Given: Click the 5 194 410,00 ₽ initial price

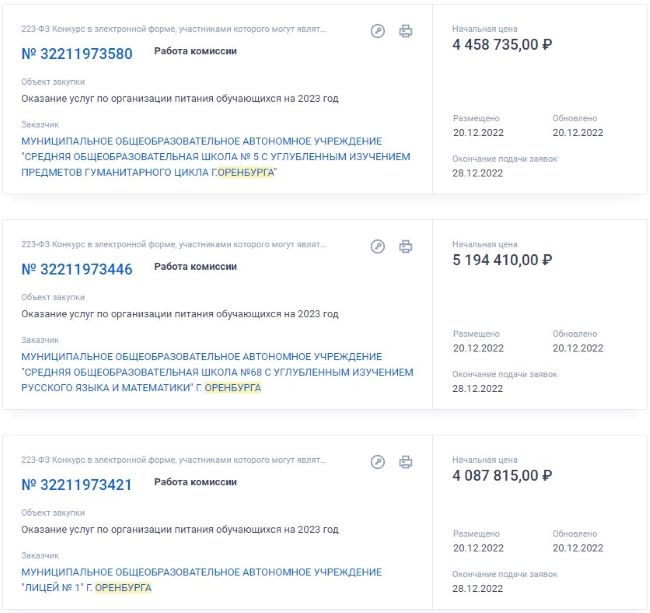Looking at the screenshot, I should point(502,260).
